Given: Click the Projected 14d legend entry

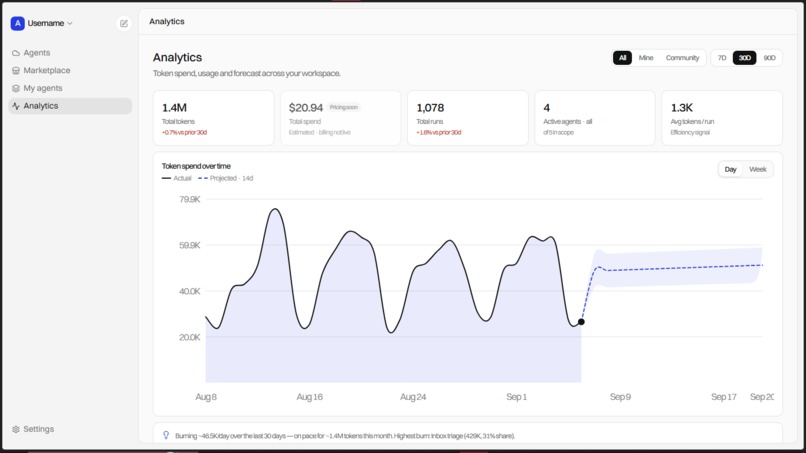Looking at the screenshot, I should click(226, 178).
